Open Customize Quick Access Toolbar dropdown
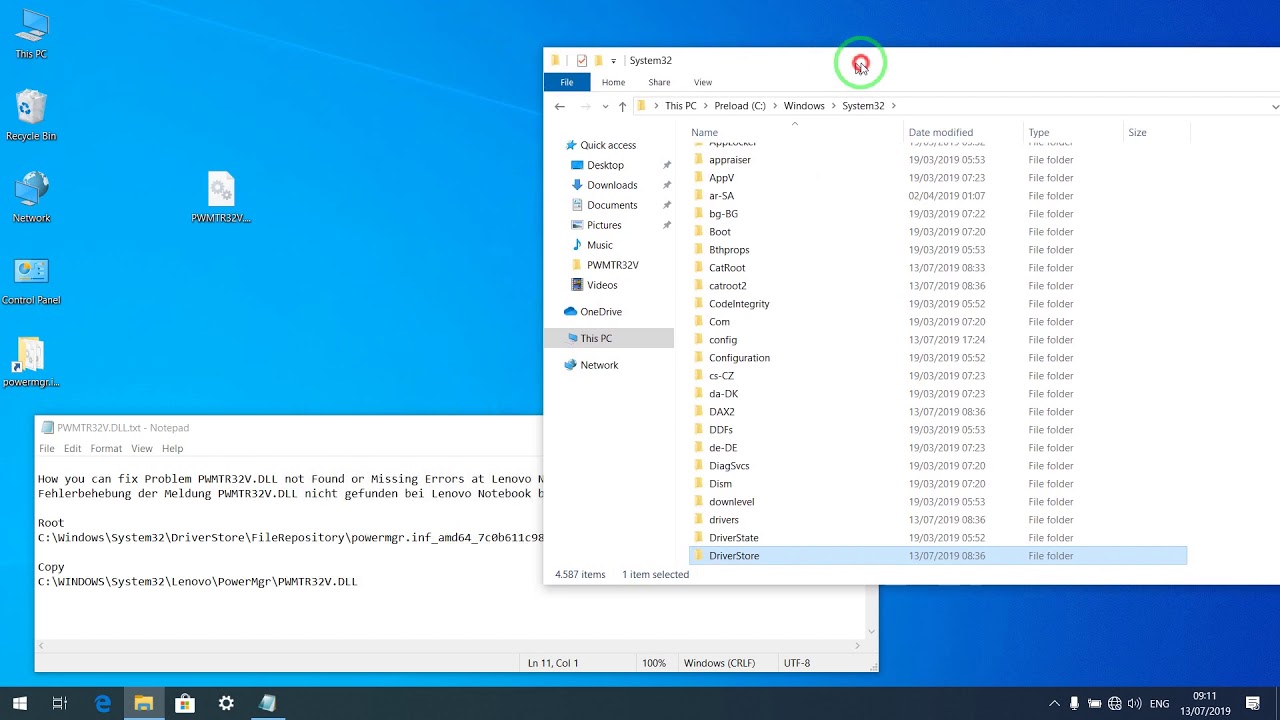This screenshot has height=720, width=1280. tap(613, 61)
